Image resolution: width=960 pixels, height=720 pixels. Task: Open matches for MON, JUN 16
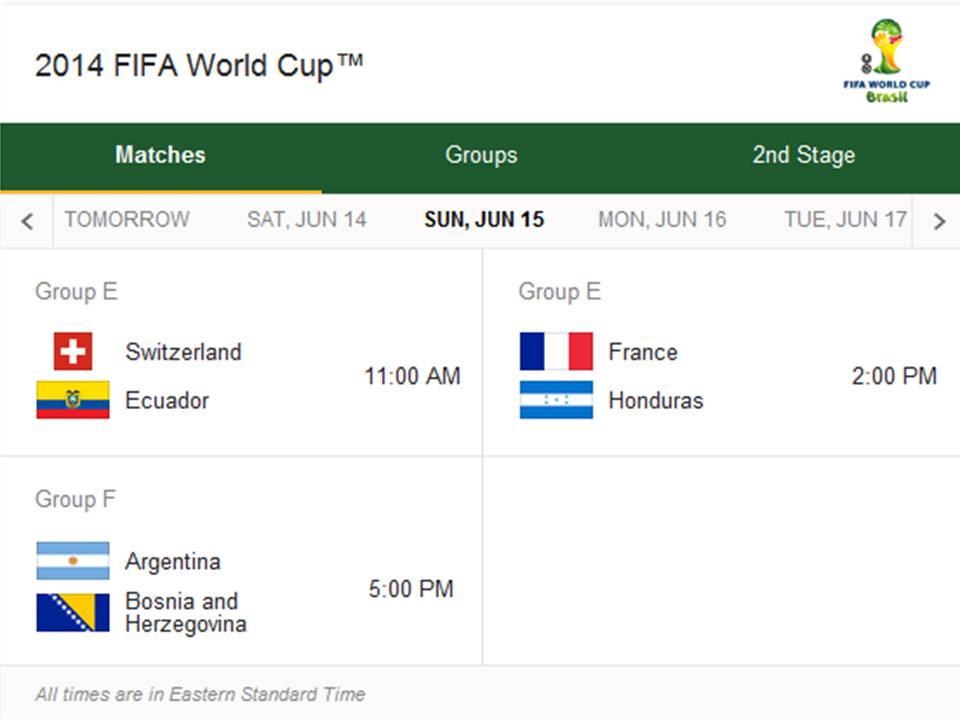[662, 219]
